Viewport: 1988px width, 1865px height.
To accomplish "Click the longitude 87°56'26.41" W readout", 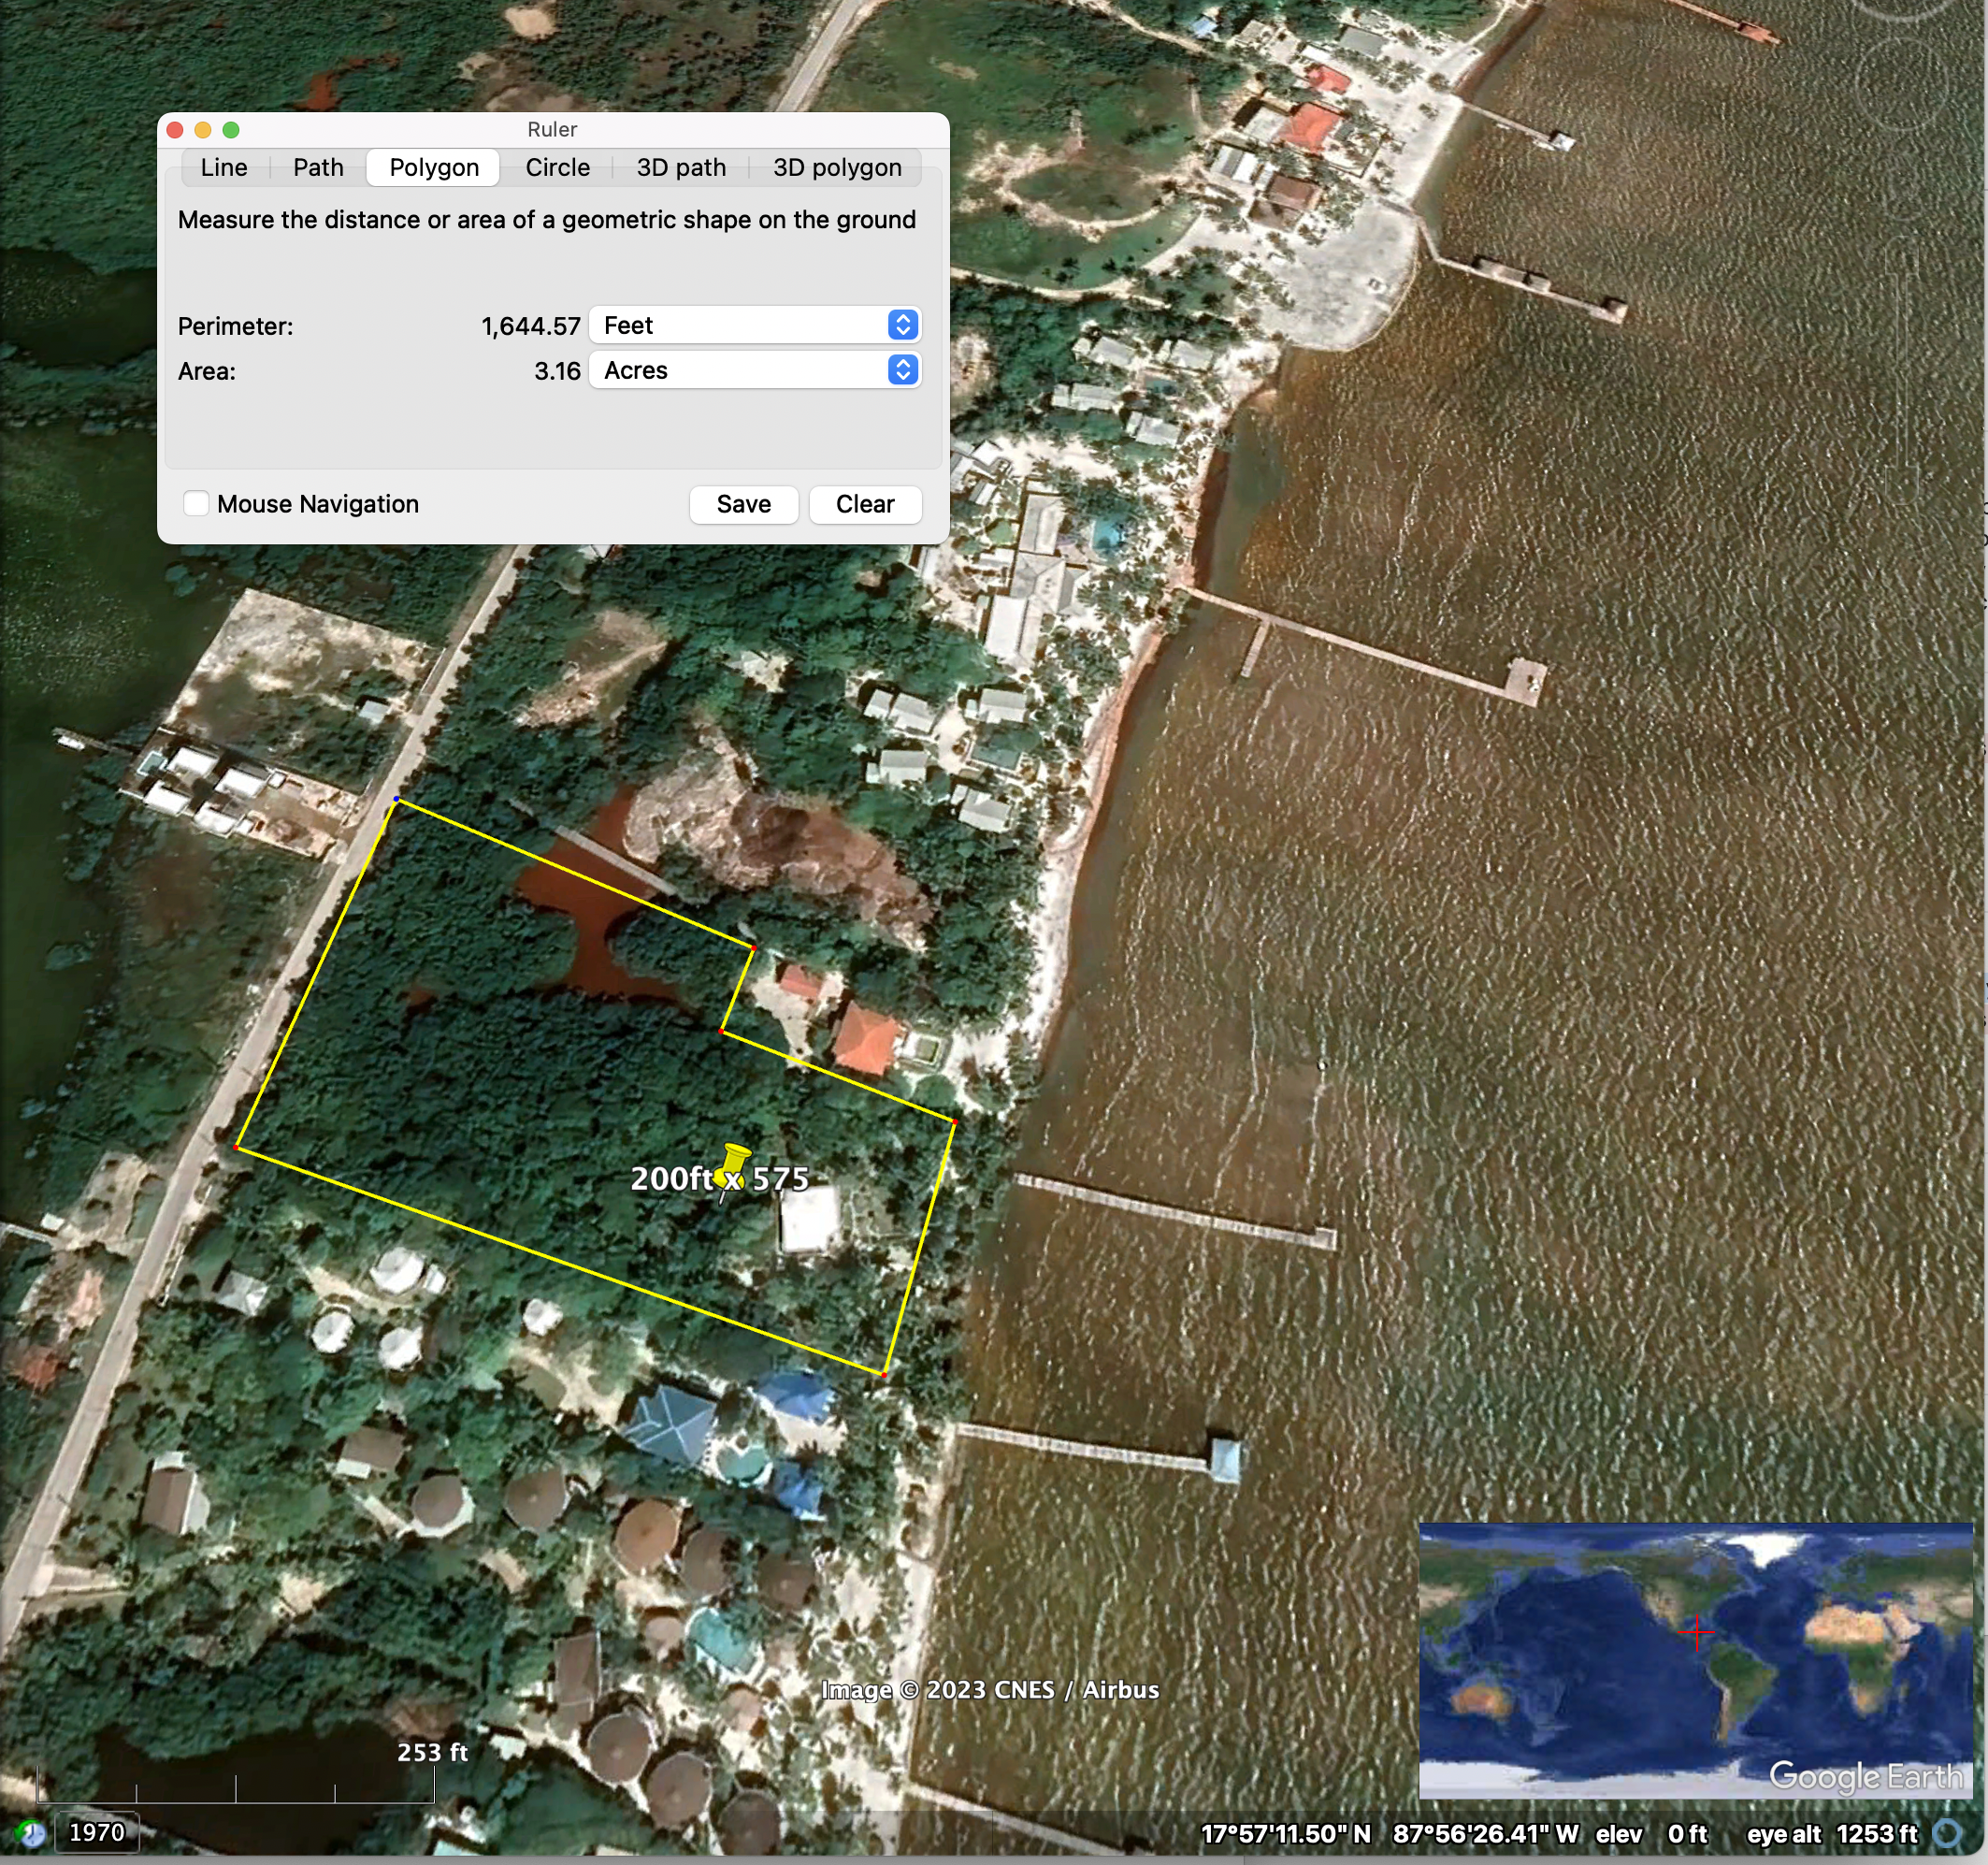I will [1486, 1834].
